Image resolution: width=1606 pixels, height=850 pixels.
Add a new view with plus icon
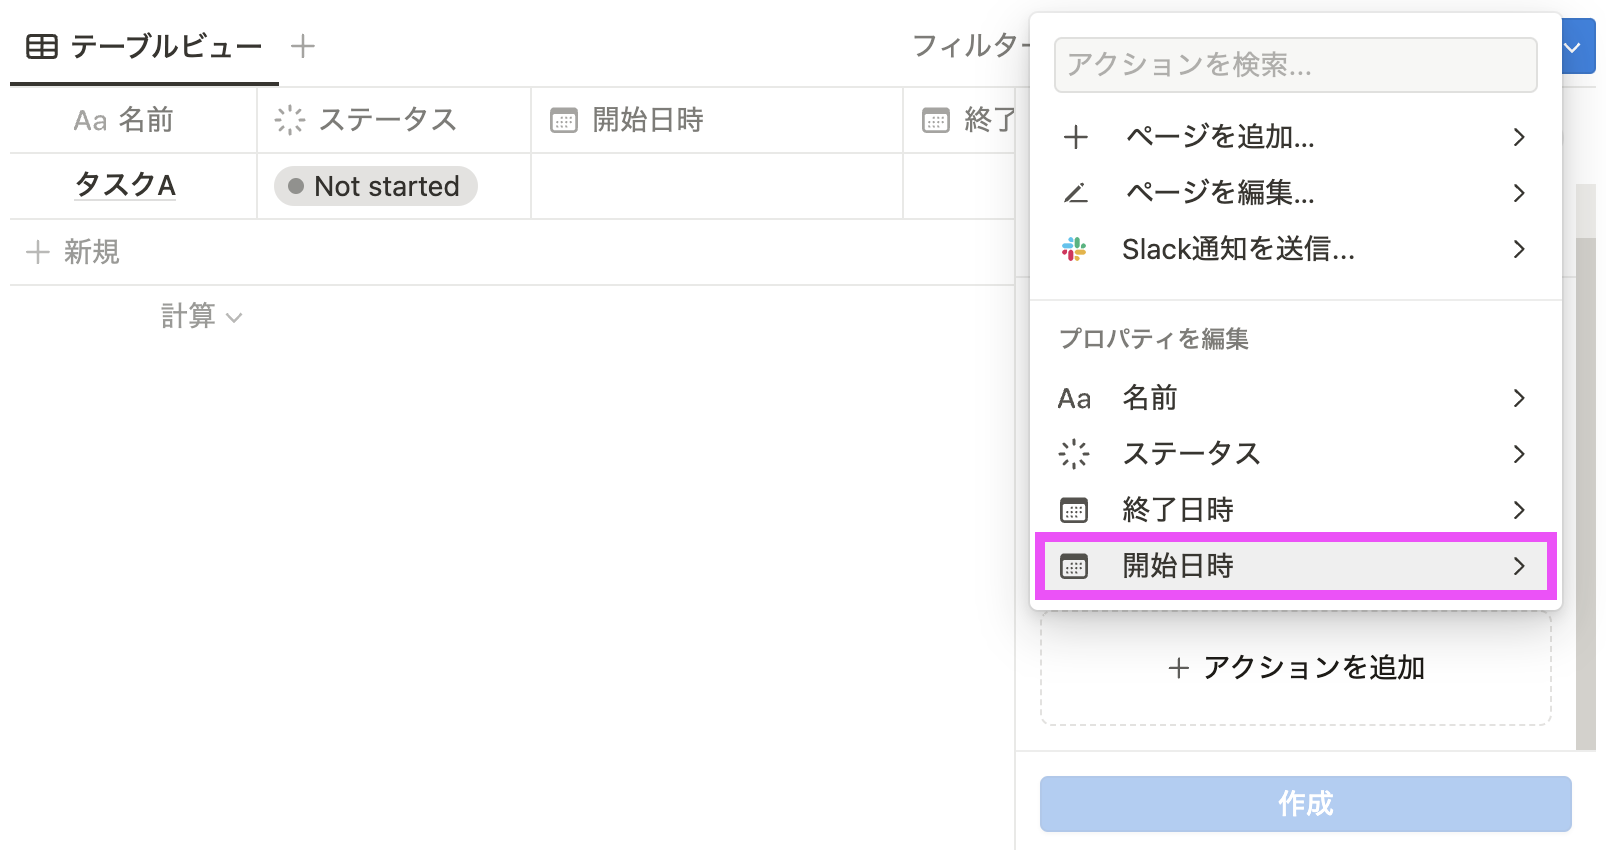coord(302,46)
